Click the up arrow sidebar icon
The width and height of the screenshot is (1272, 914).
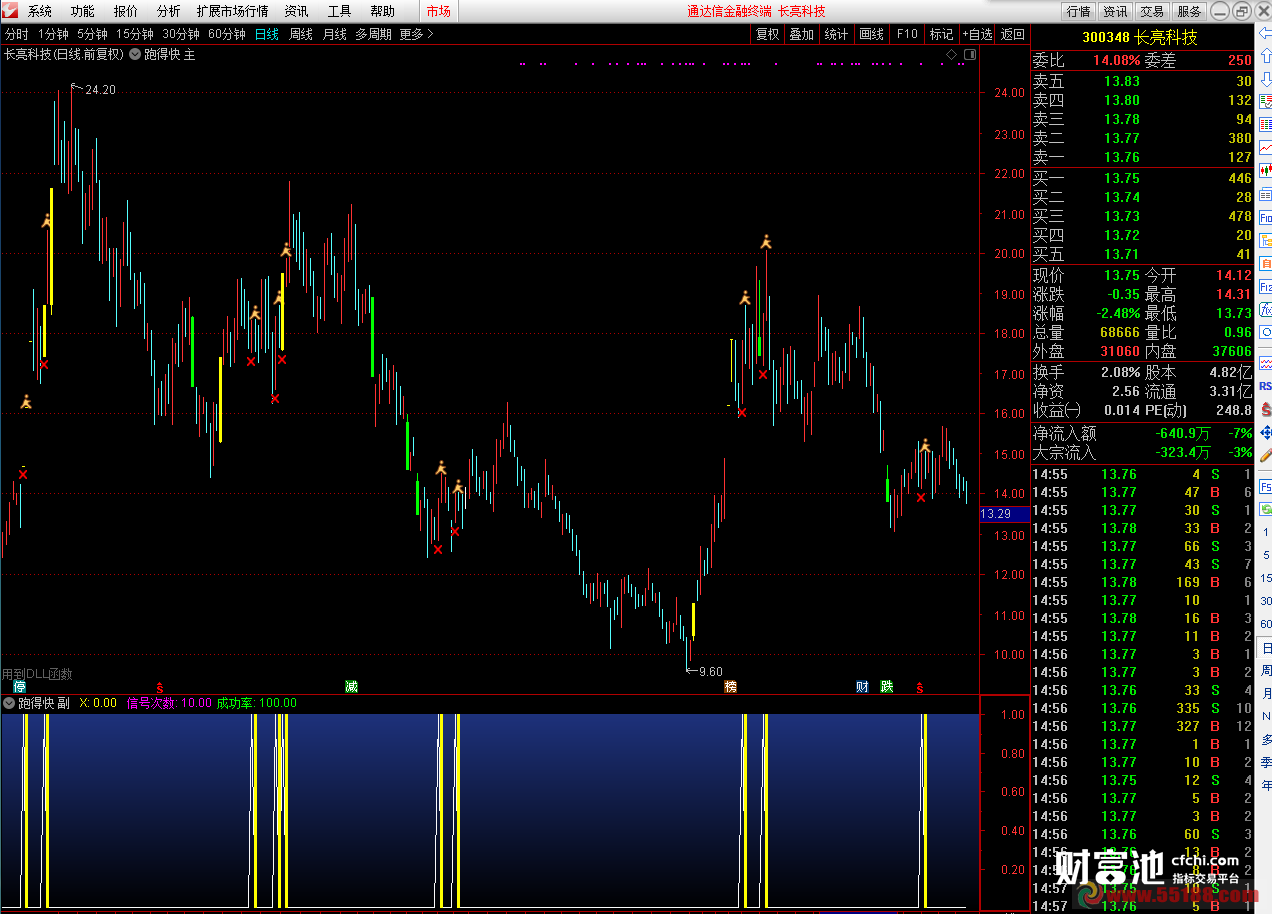(1265, 56)
